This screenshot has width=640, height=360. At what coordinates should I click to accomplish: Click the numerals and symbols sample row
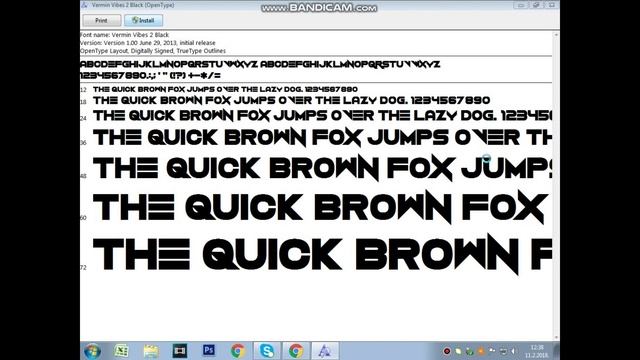[x=150, y=76]
